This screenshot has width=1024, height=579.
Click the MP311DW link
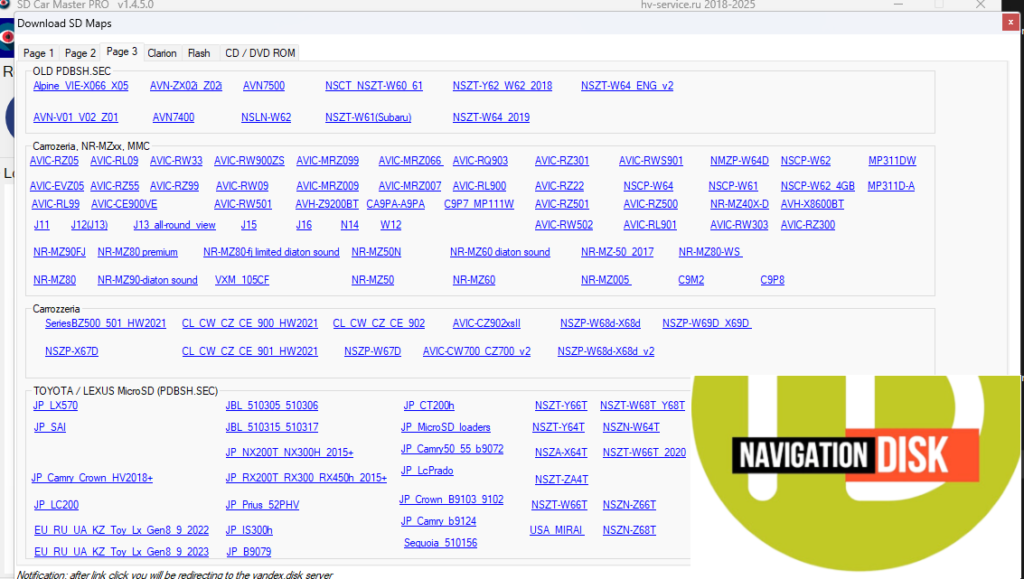[892, 161]
